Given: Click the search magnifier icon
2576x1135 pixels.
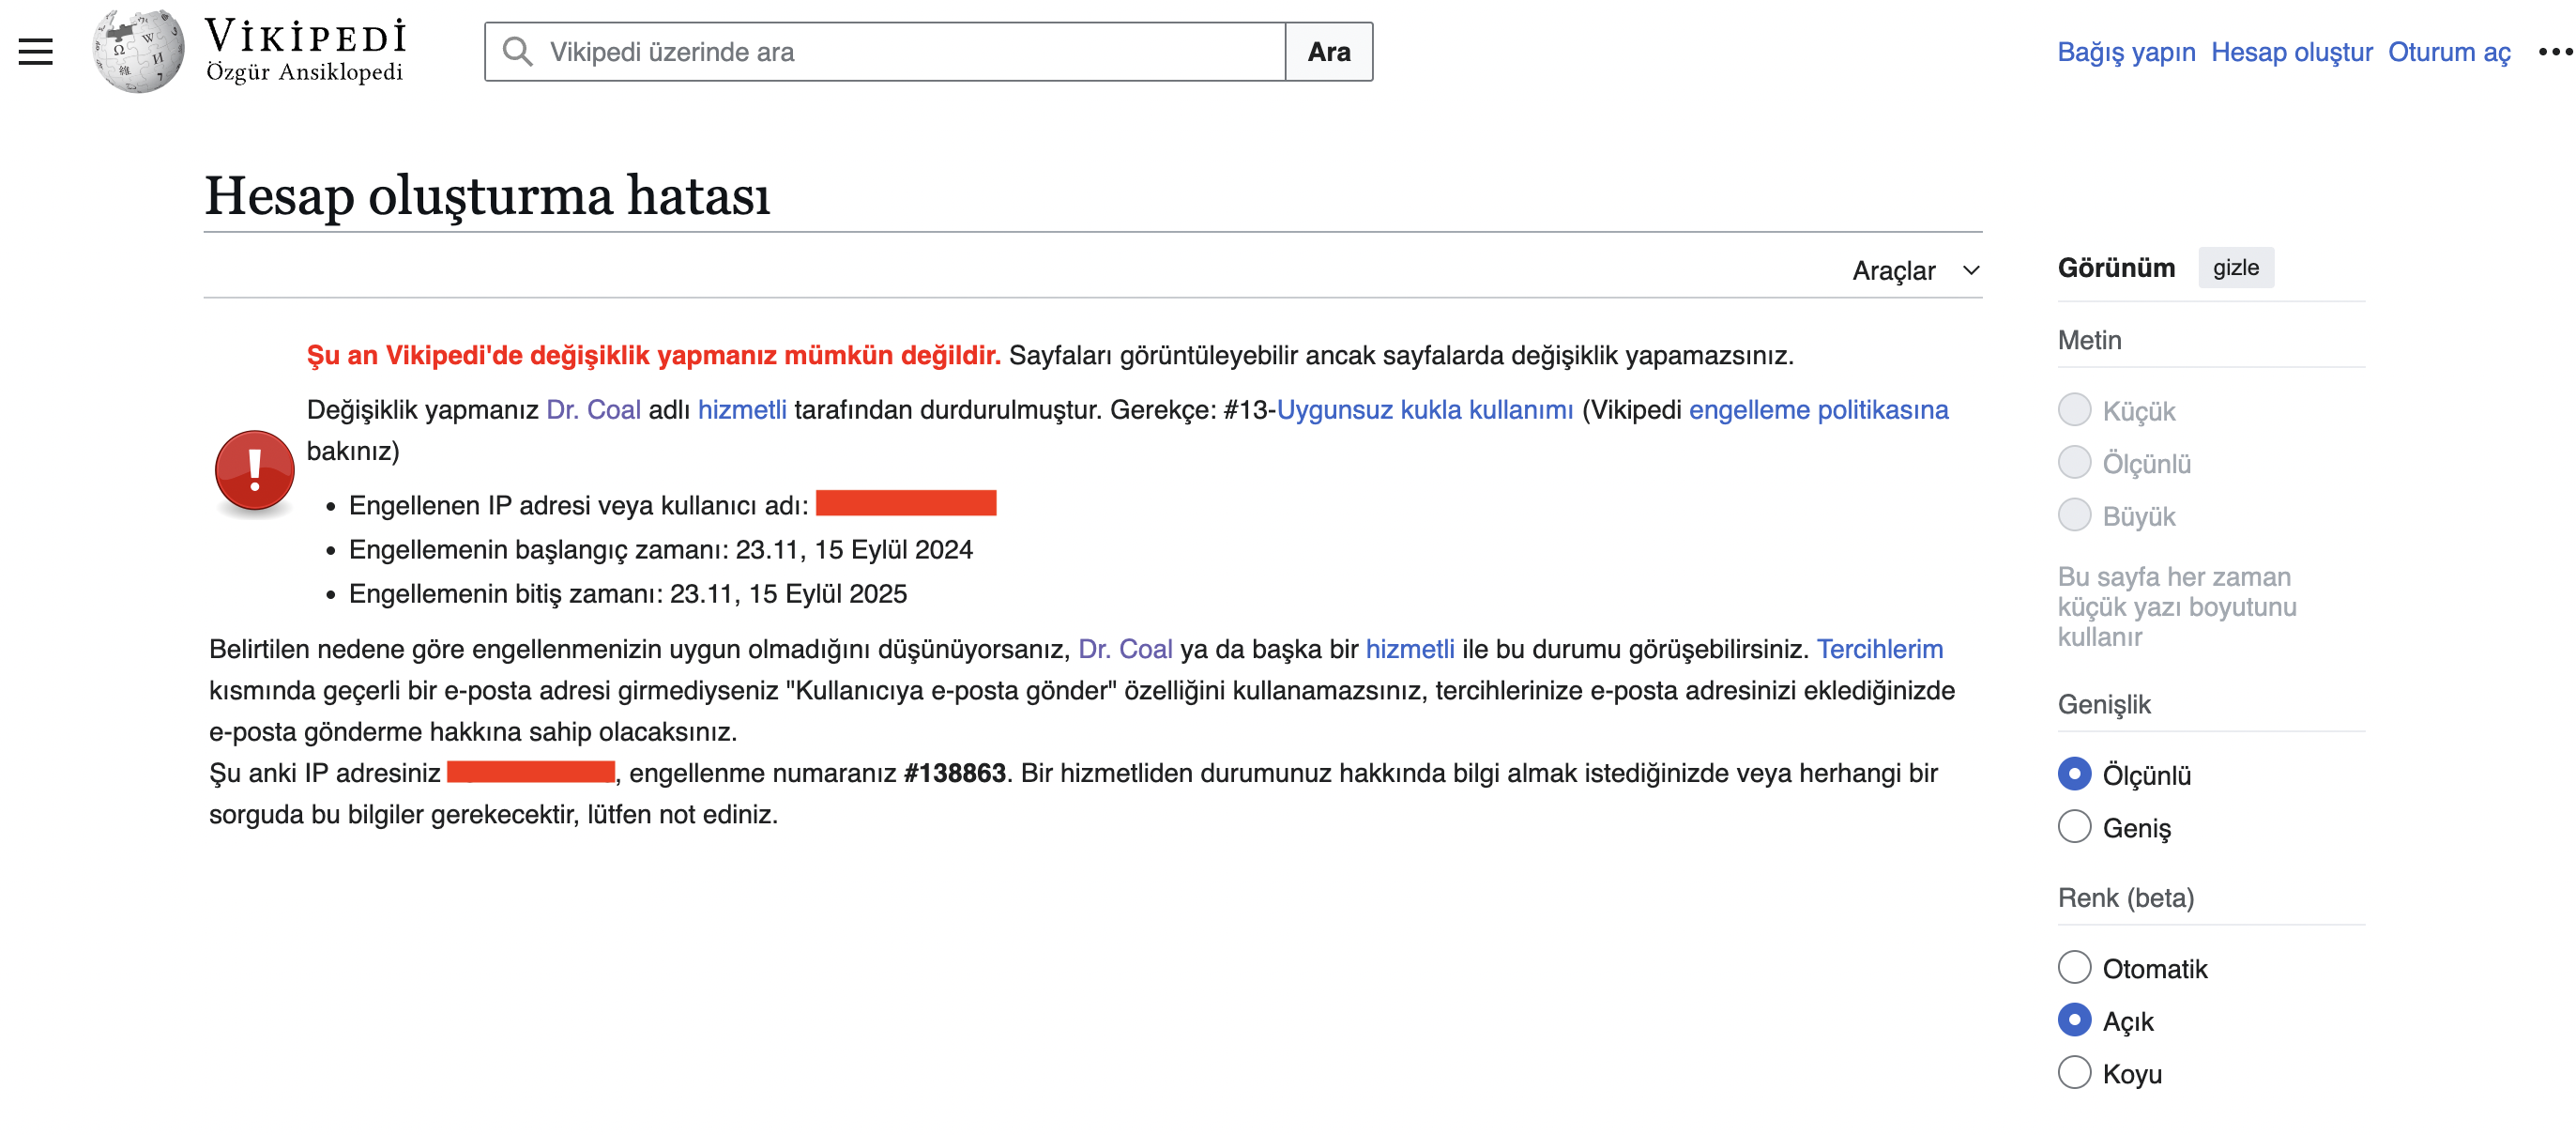Looking at the screenshot, I should click(x=517, y=52).
